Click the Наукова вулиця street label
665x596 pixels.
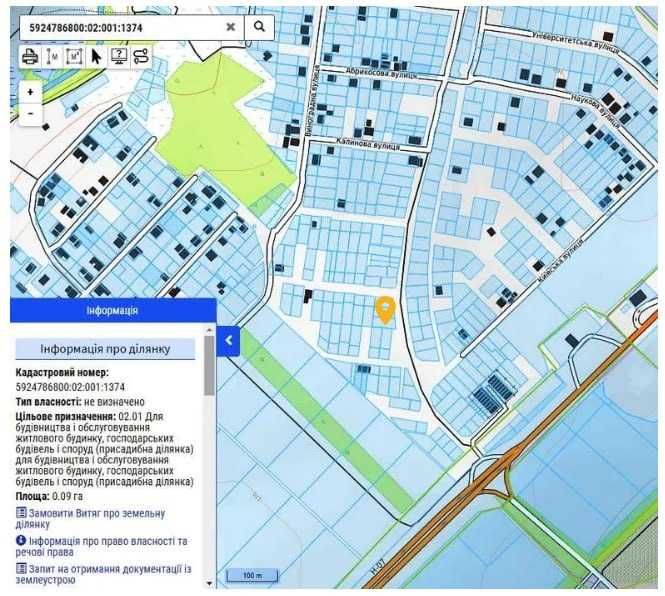(595, 110)
